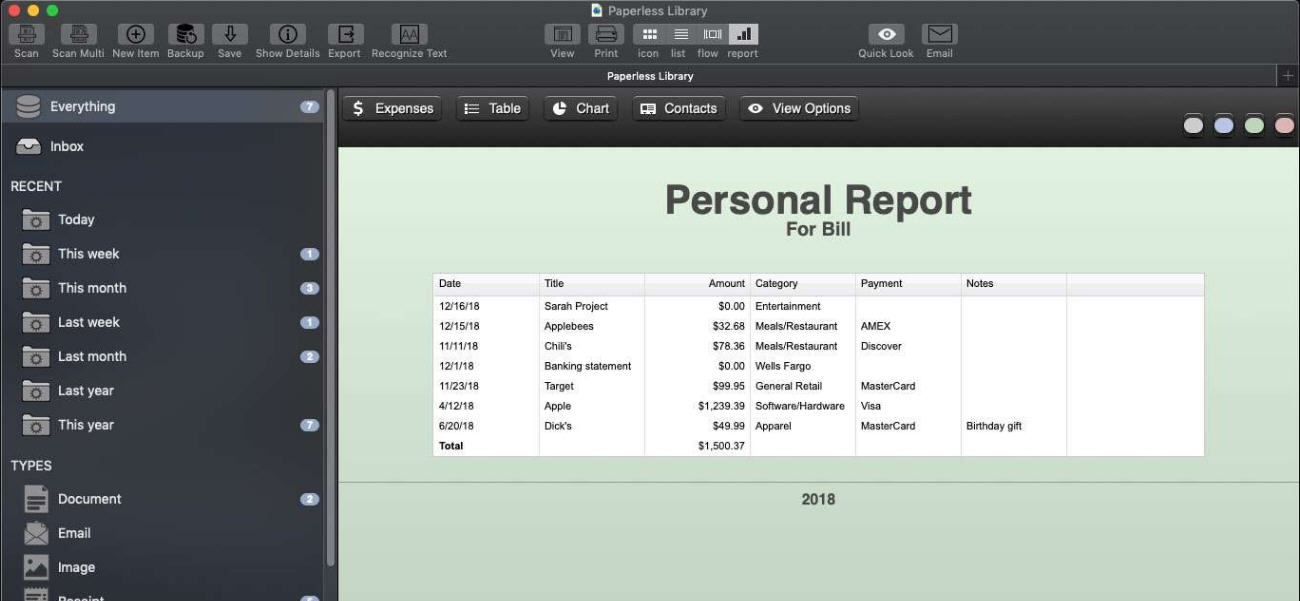The image size is (1300, 601).
Task: Create a New Item
Action: click(135, 38)
